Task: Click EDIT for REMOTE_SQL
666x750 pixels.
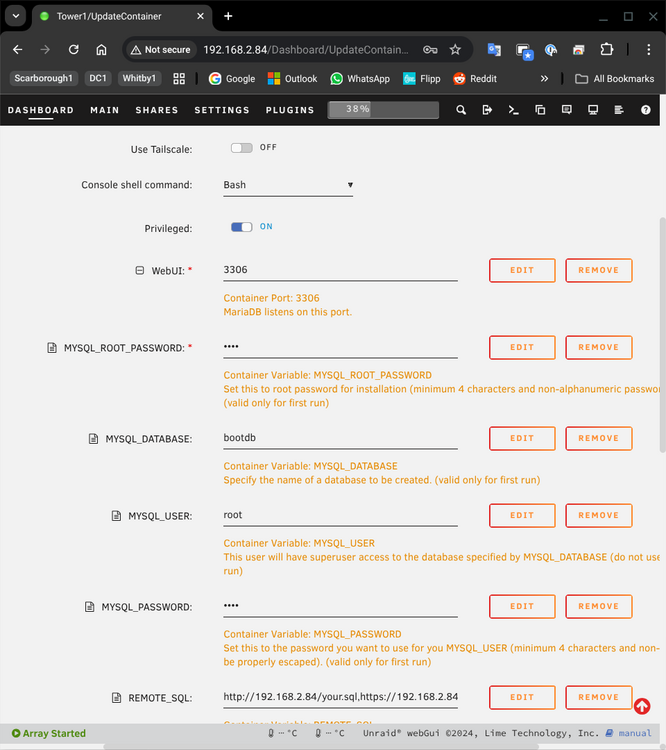Action: (x=522, y=697)
